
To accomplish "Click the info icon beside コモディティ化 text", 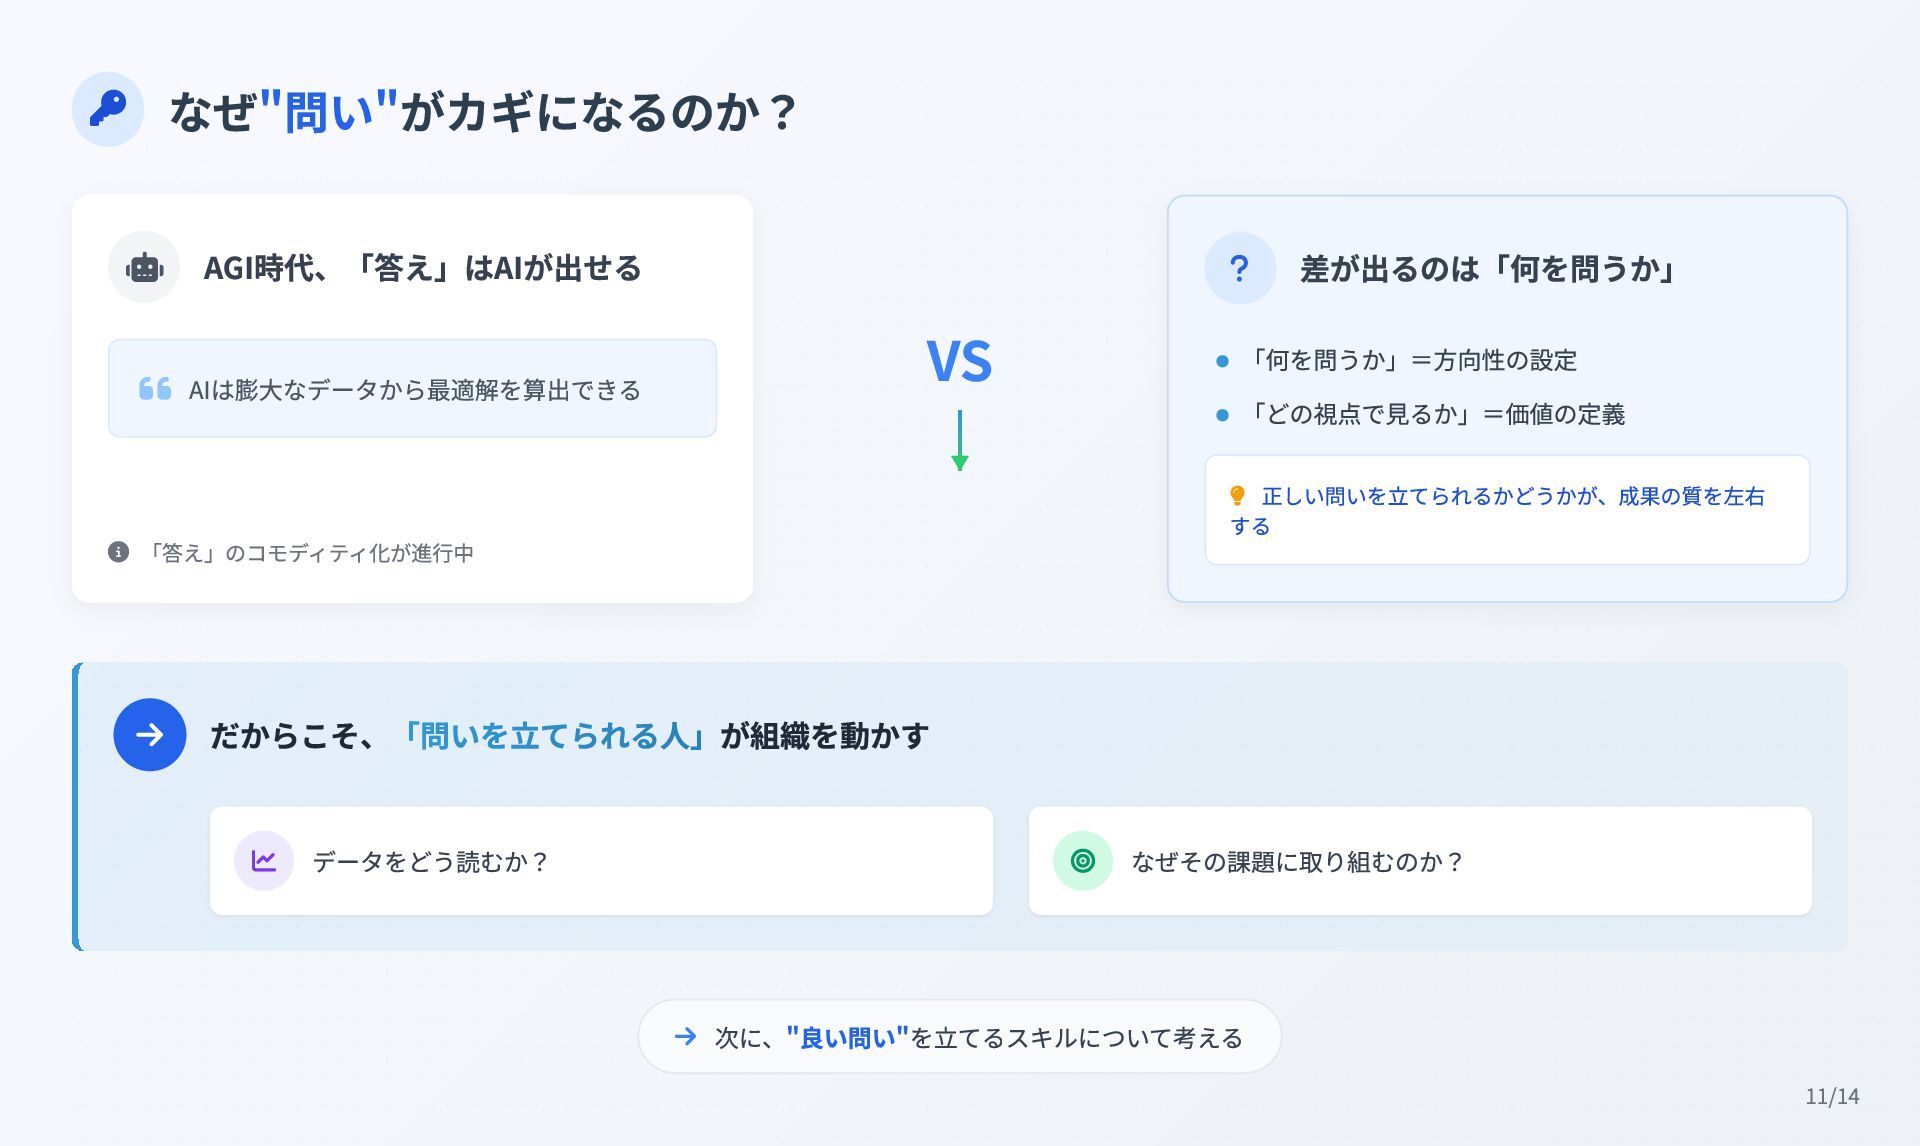I will click(x=118, y=552).
